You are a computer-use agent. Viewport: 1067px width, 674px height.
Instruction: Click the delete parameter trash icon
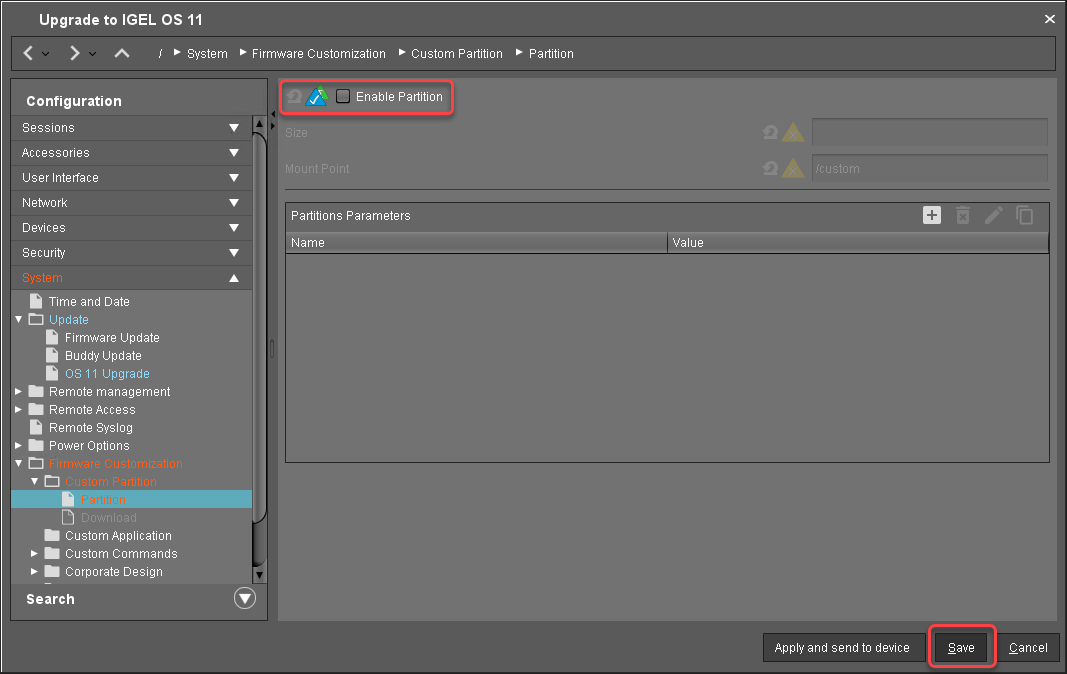pyautogui.click(x=962, y=215)
